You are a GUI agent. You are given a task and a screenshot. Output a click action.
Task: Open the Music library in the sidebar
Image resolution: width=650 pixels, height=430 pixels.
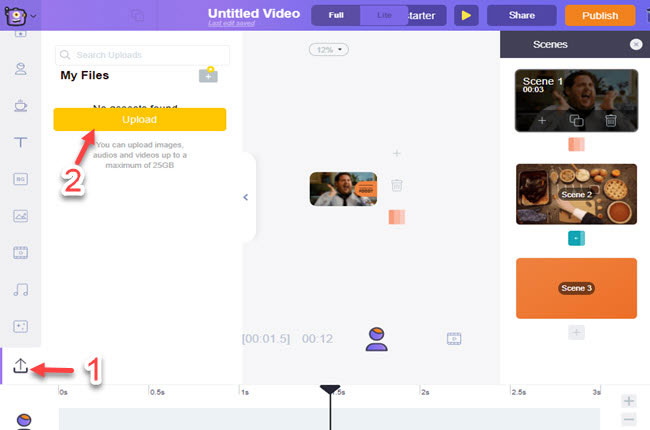pyautogui.click(x=20, y=290)
